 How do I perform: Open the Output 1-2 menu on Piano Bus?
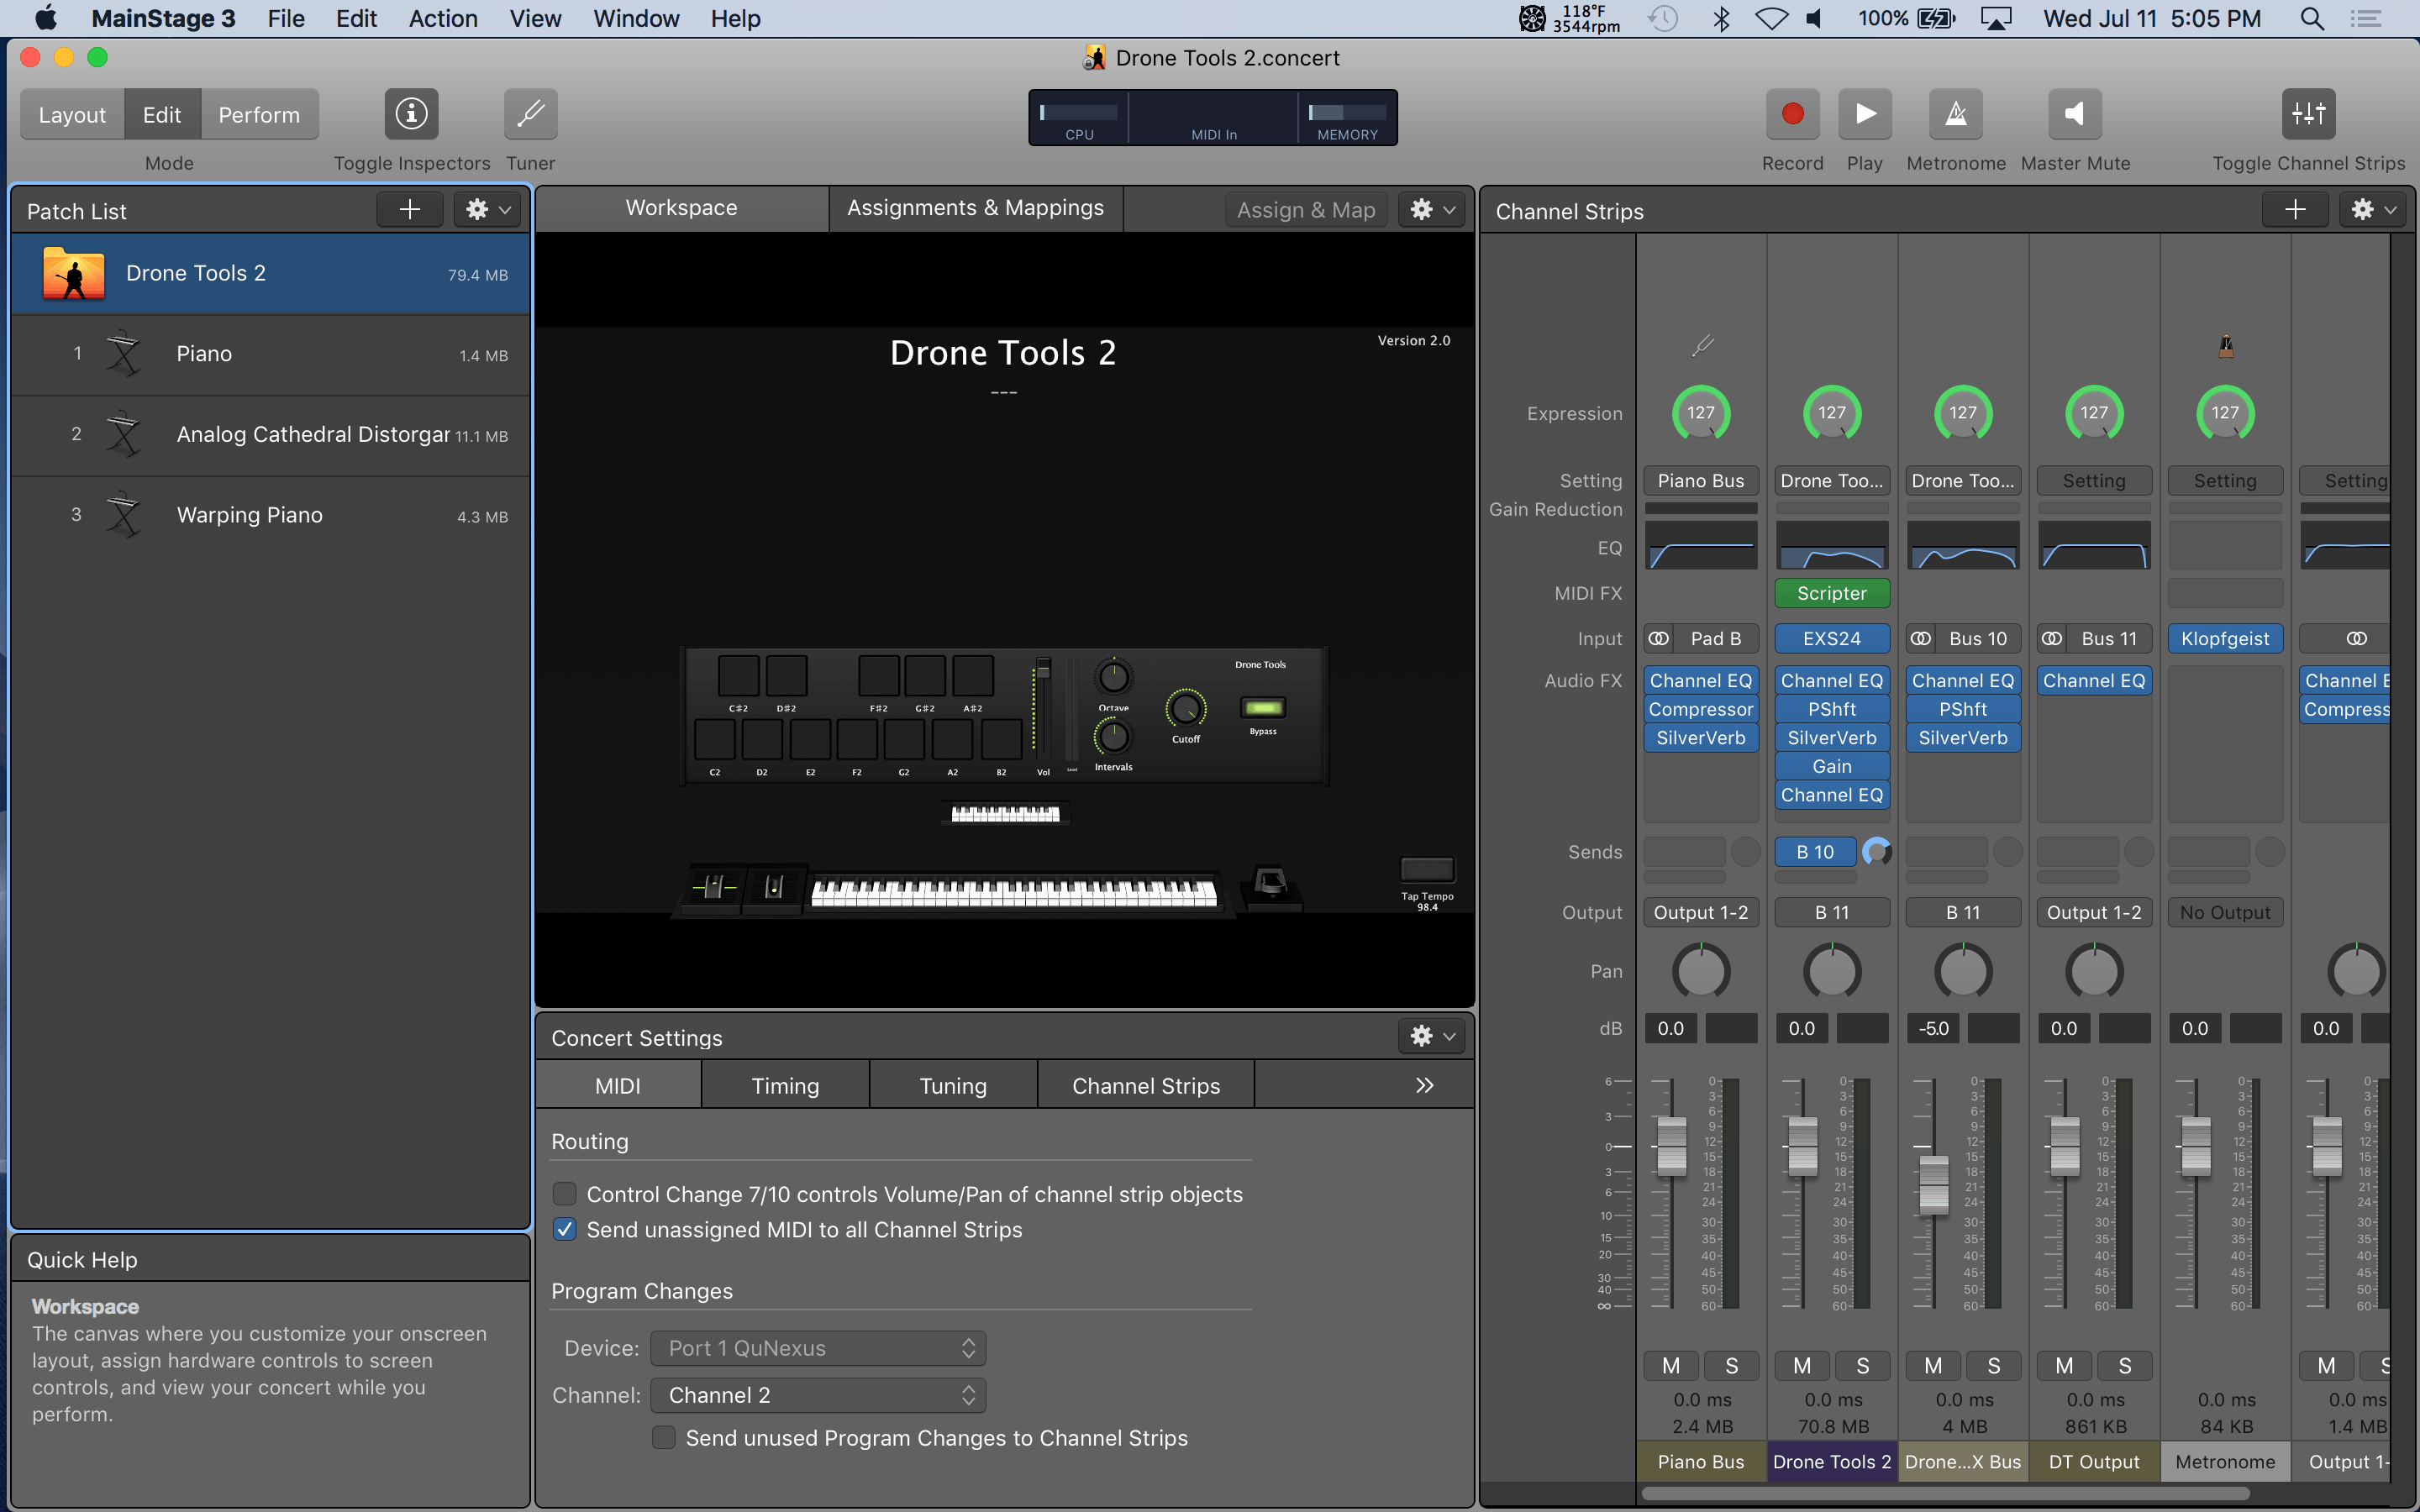(1701, 912)
